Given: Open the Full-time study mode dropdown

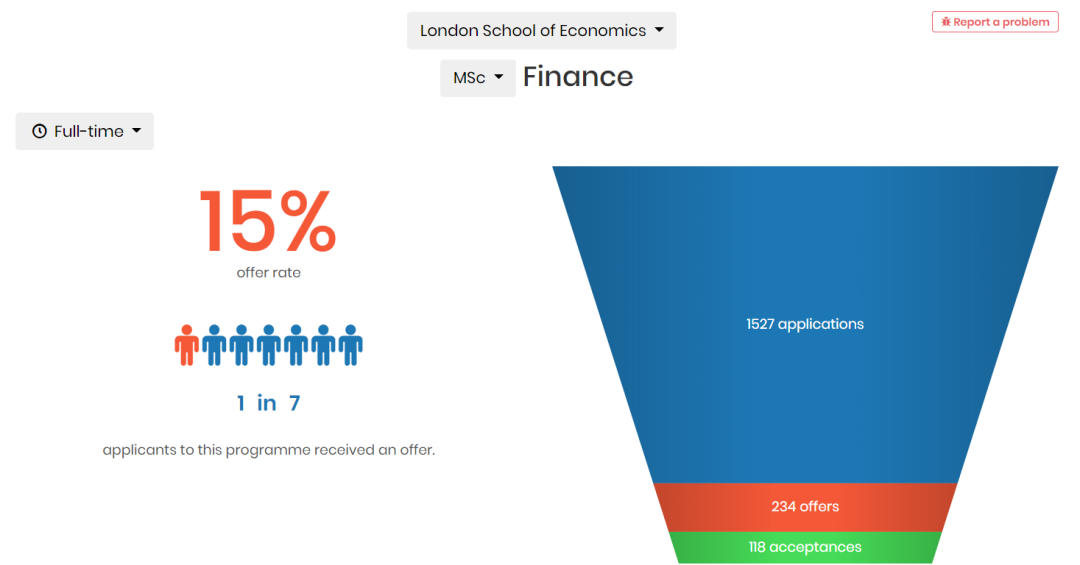Looking at the screenshot, I should 85,131.
